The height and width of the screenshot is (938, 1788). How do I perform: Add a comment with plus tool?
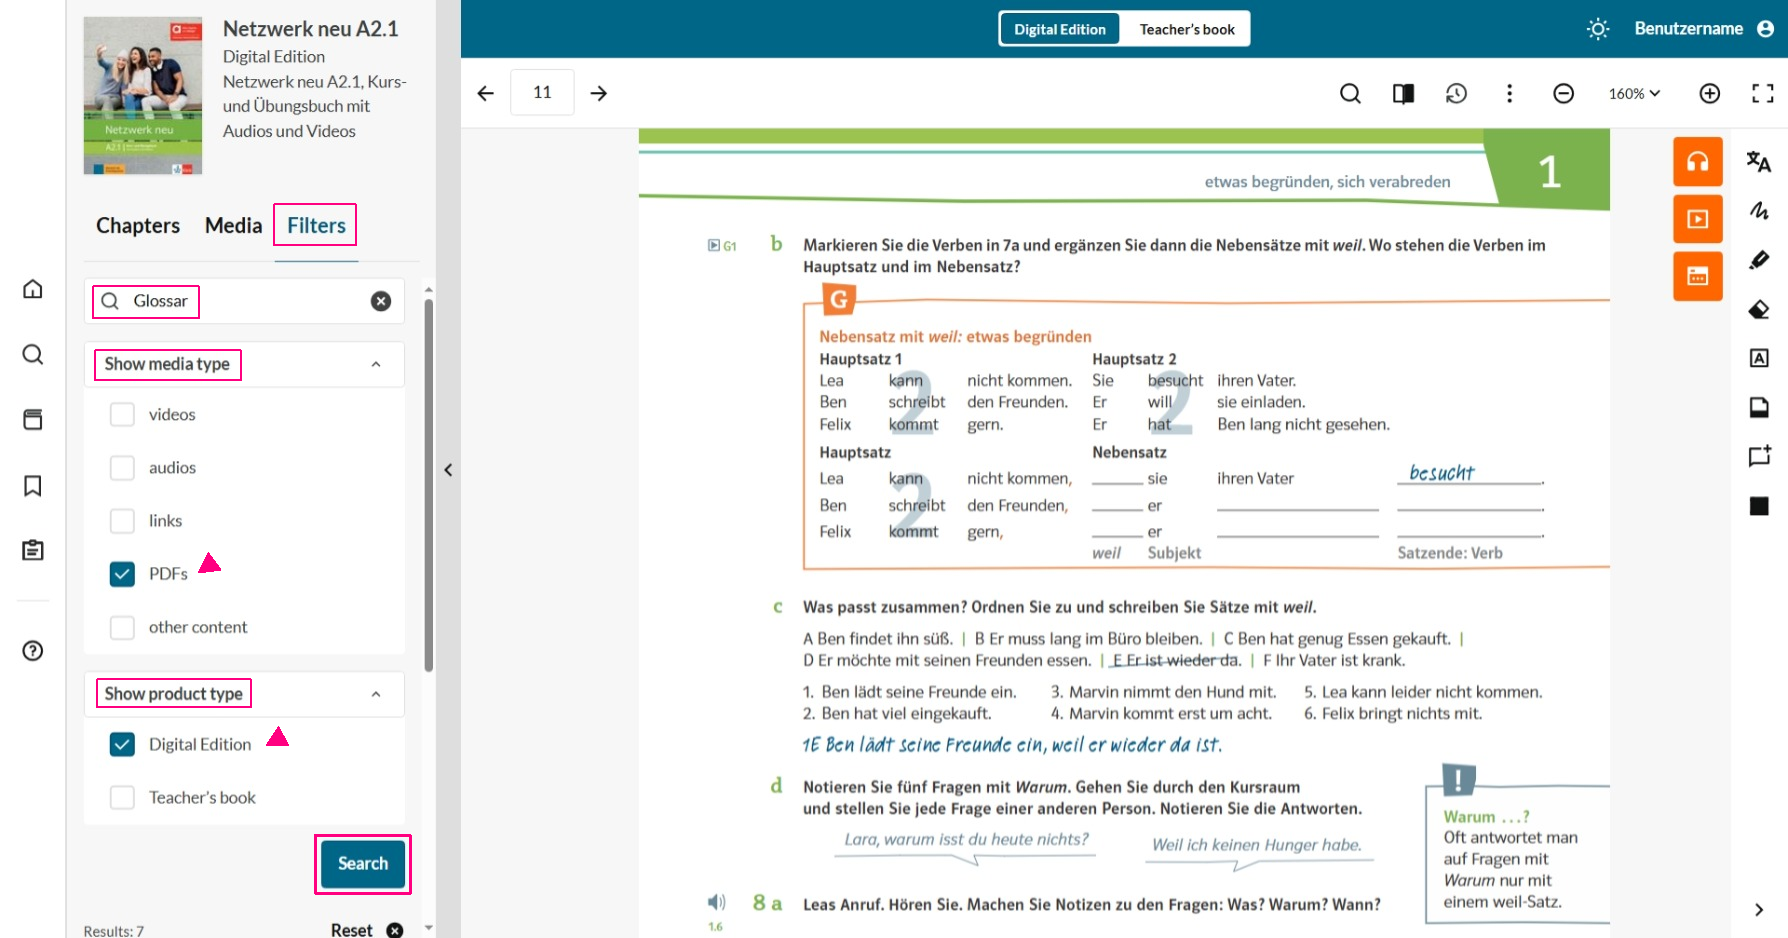click(x=1759, y=456)
